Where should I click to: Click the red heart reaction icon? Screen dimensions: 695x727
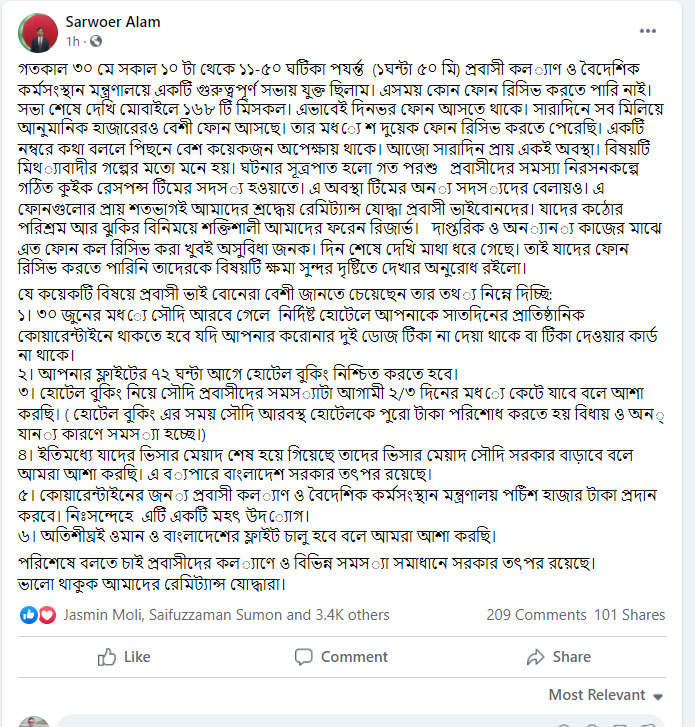[x=46, y=615]
